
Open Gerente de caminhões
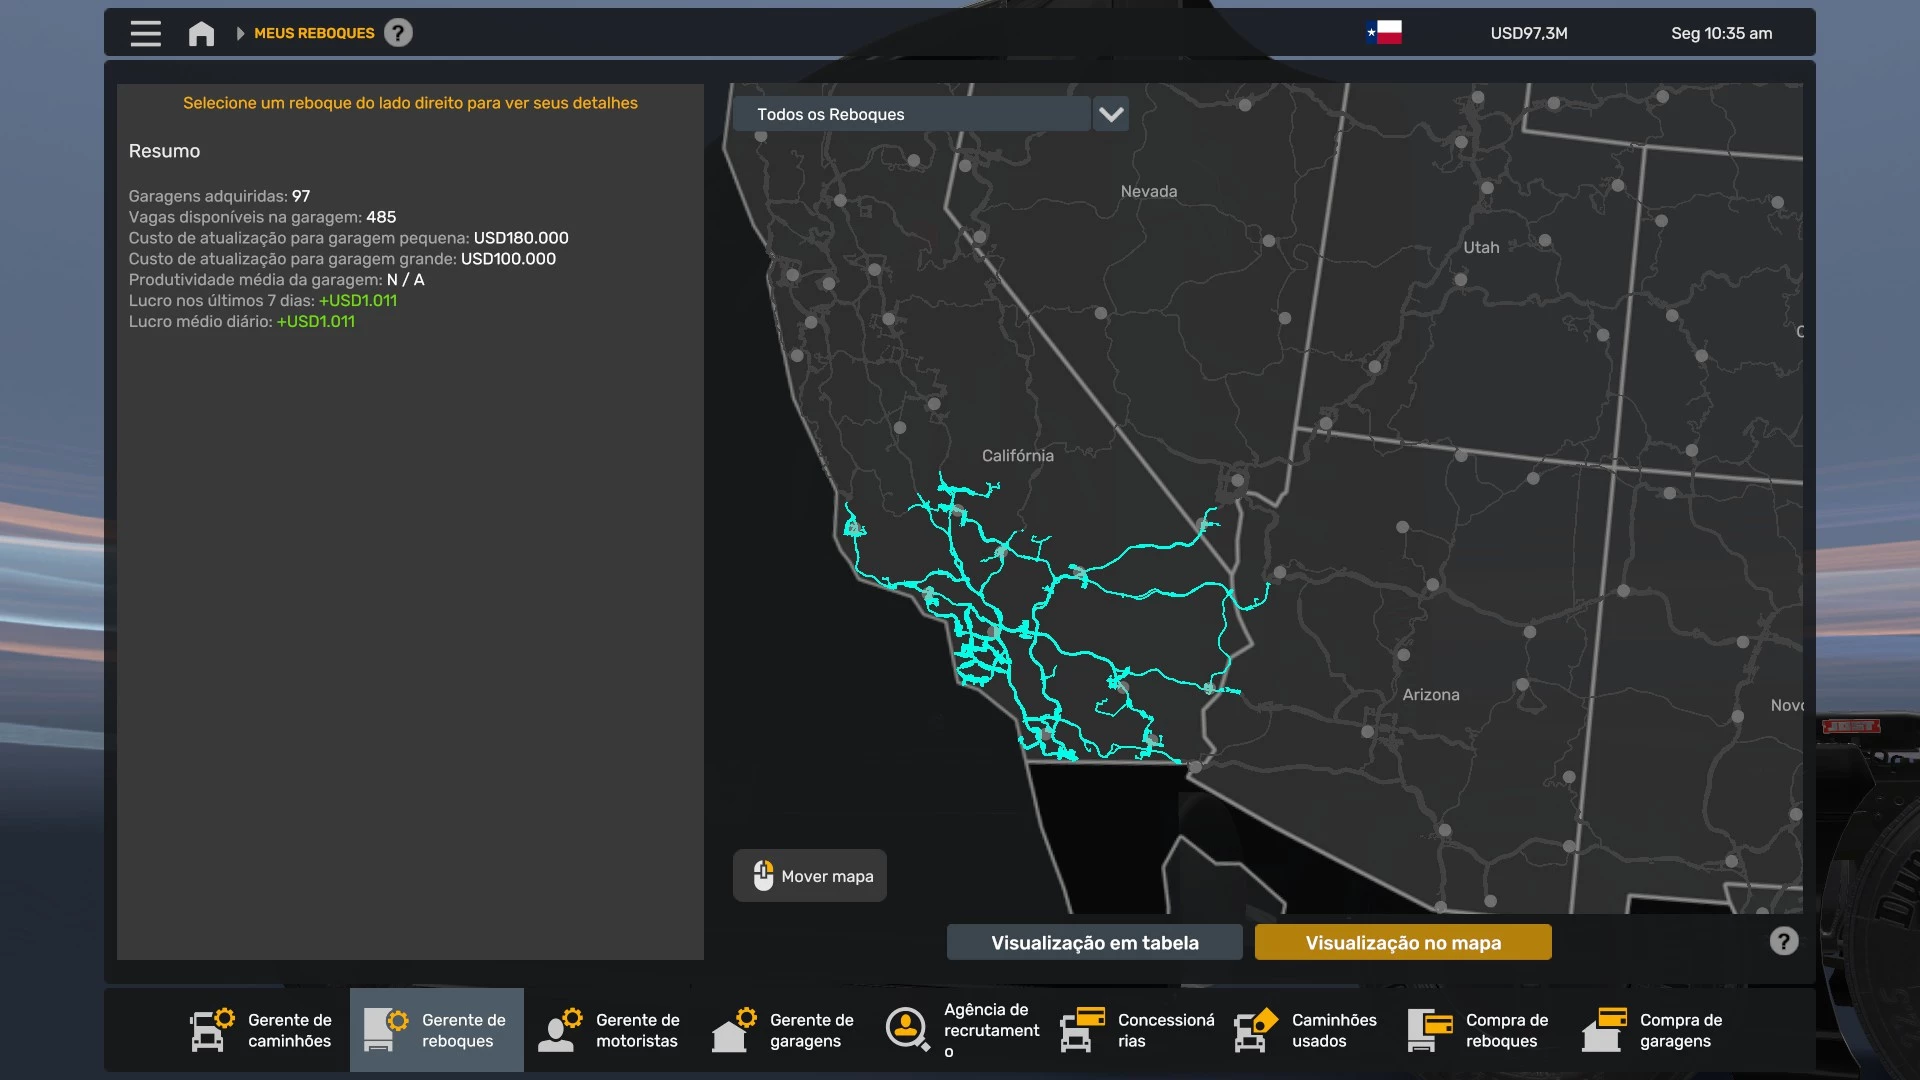point(263,1030)
